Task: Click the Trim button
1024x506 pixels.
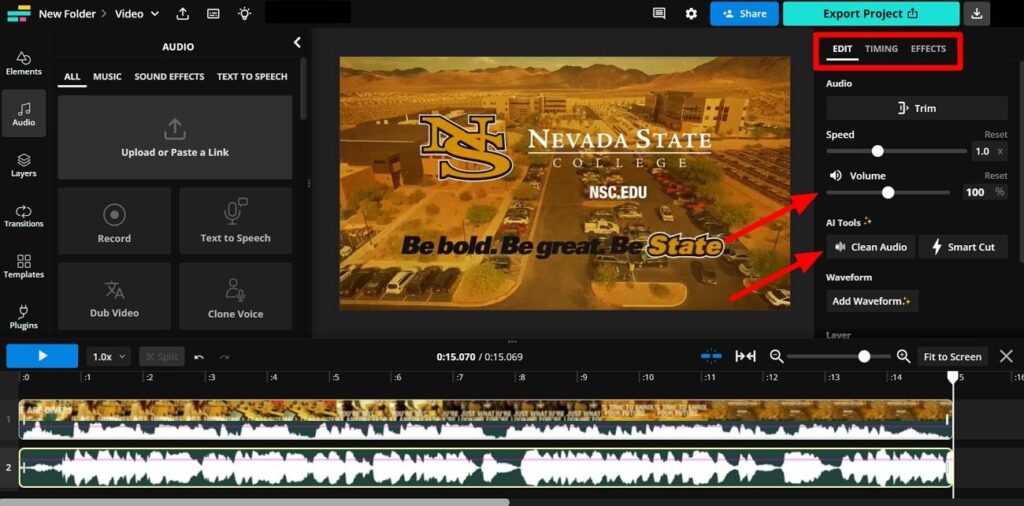Action: pos(917,108)
